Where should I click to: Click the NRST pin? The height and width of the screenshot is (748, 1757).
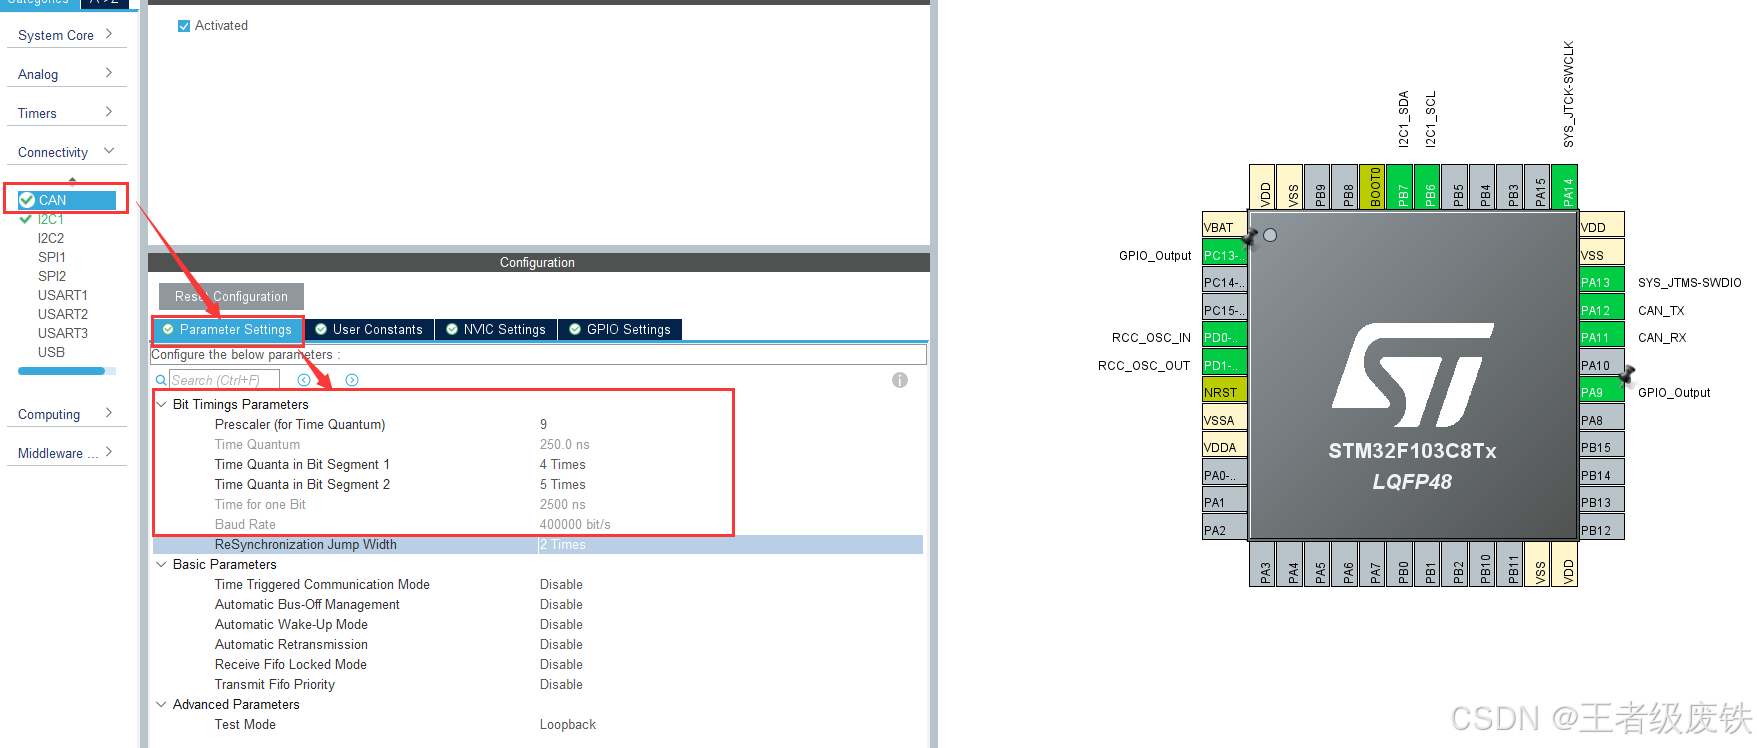[x=1224, y=392]
